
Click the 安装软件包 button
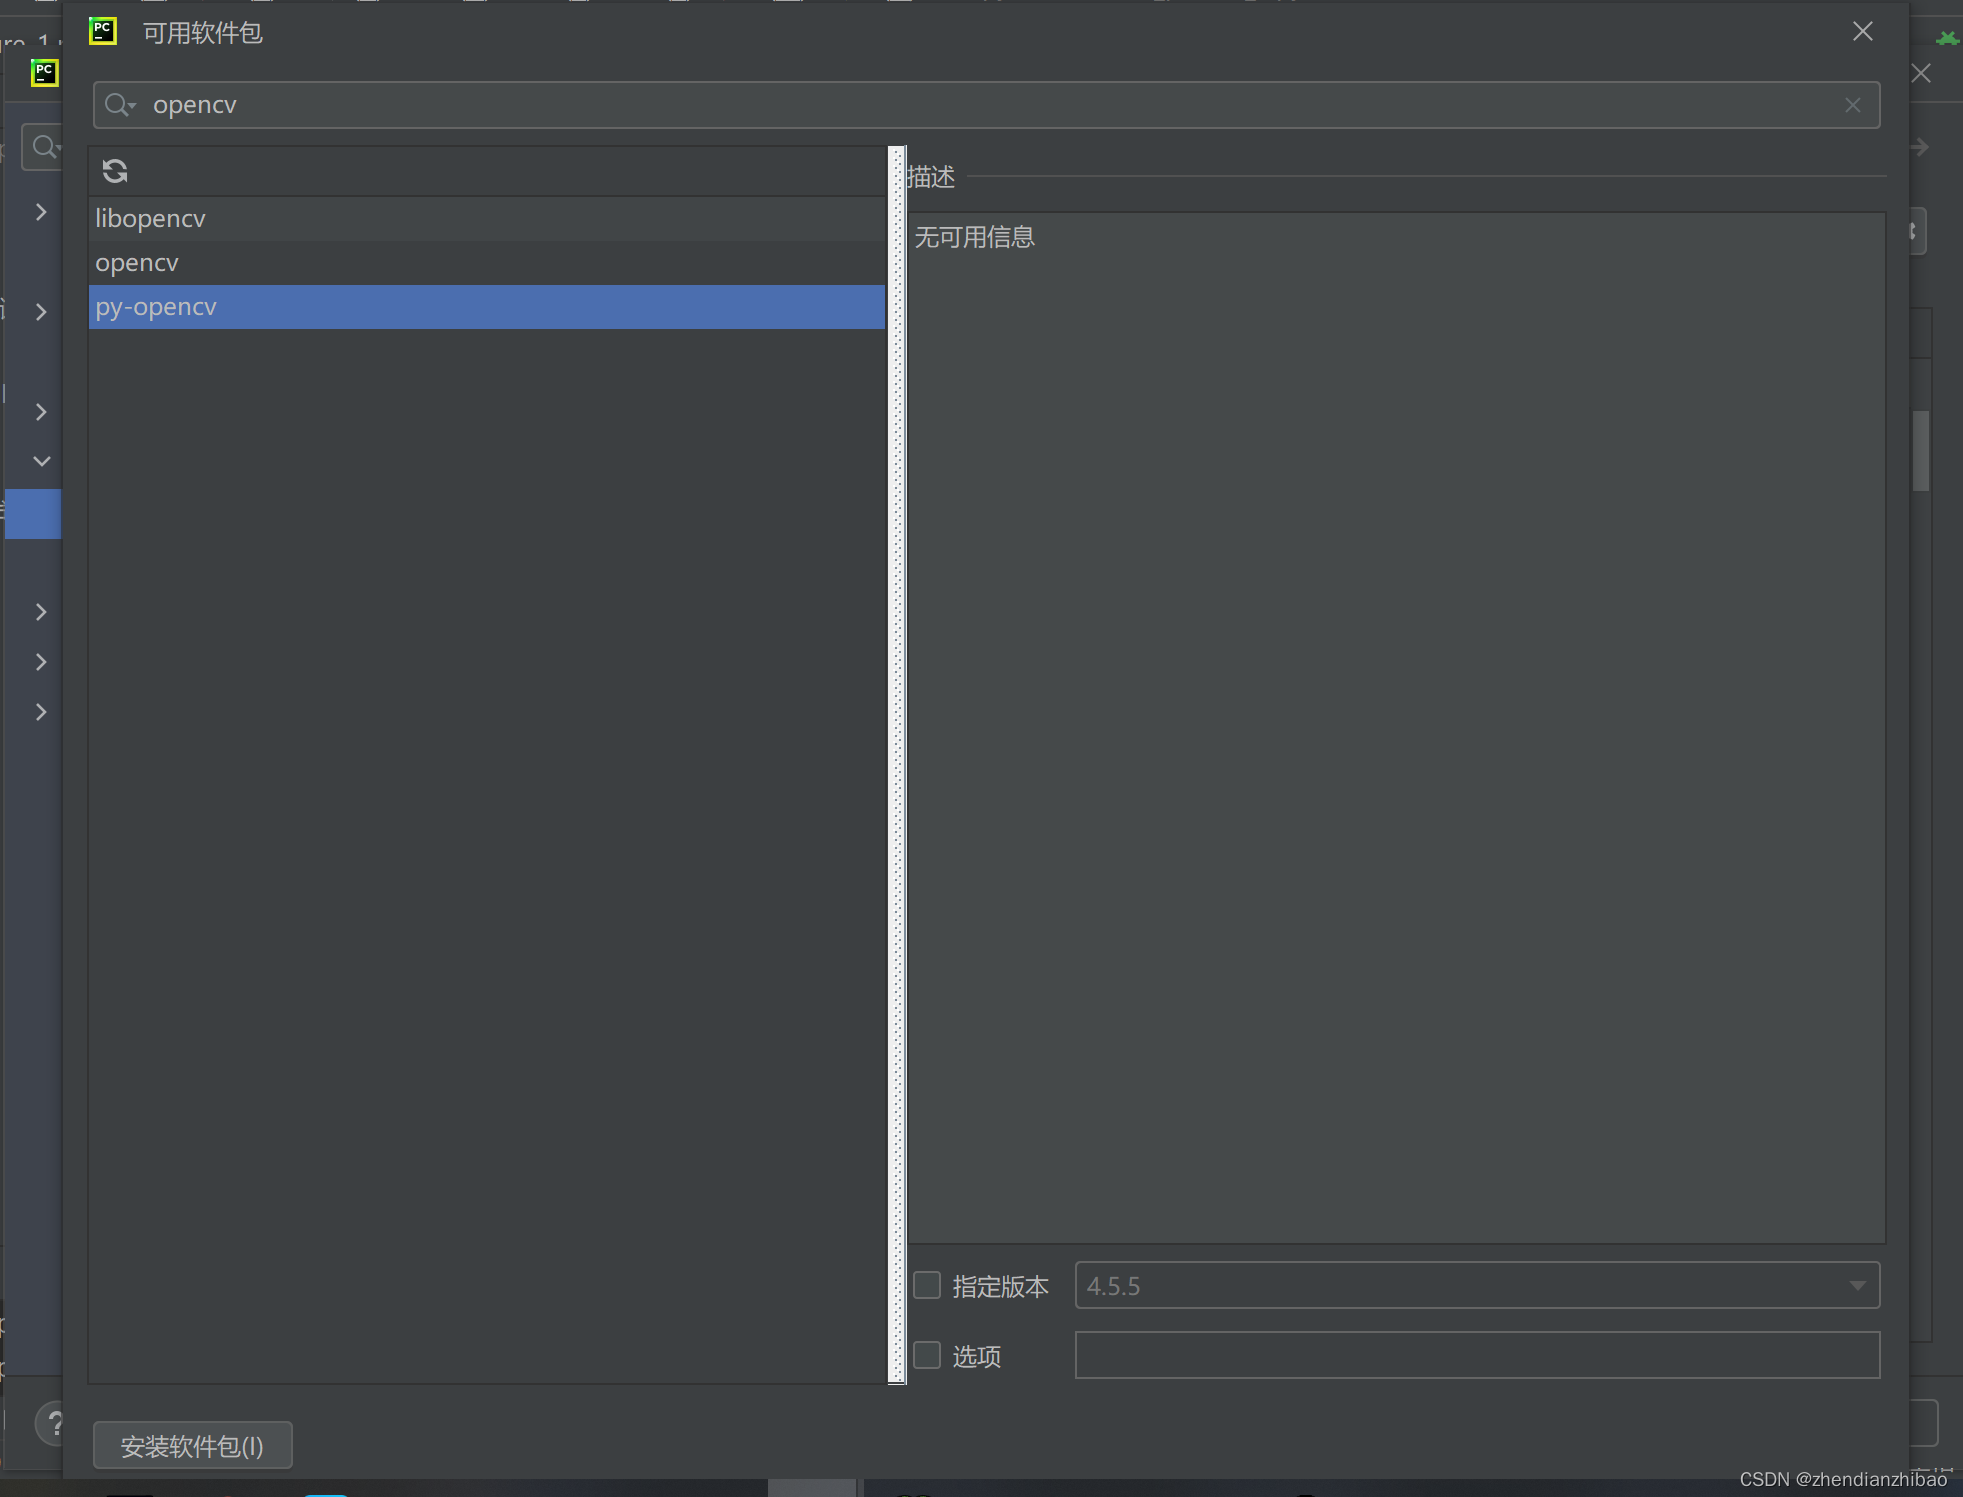(192, 1446)
